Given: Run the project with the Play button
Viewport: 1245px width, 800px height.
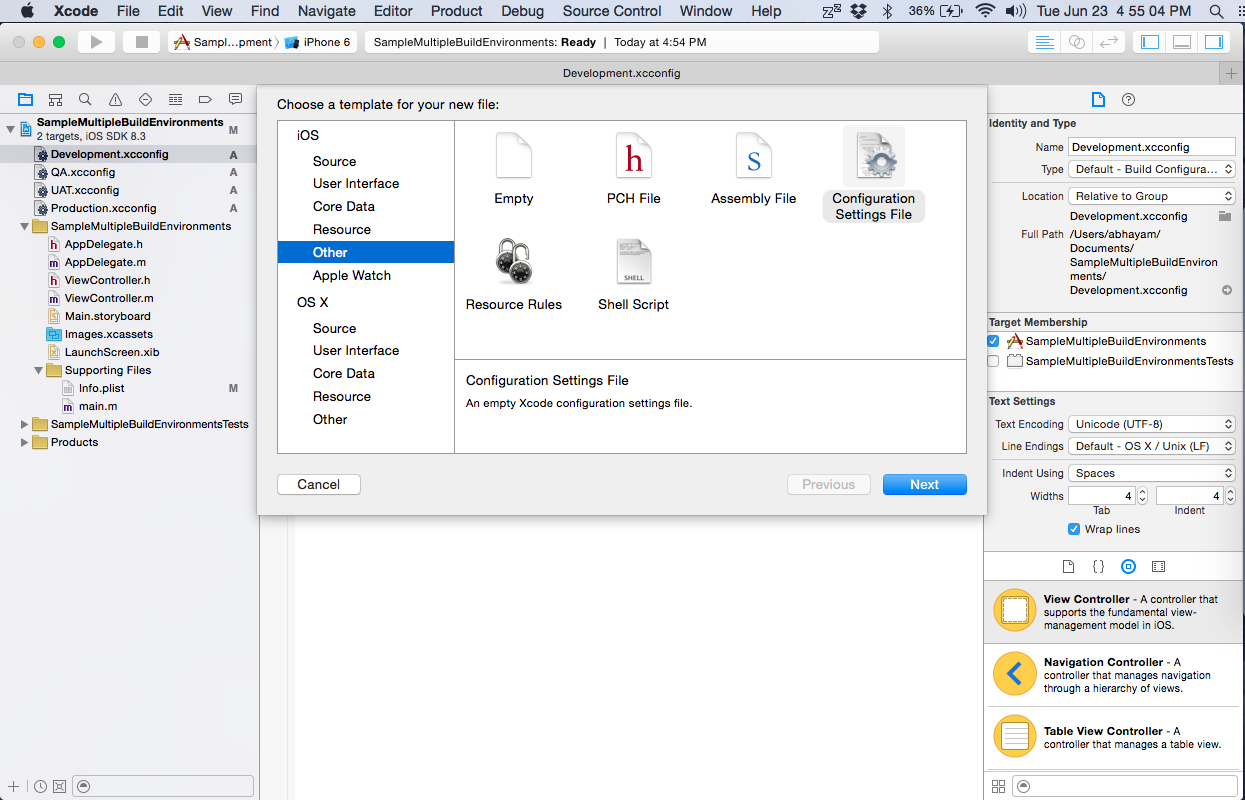Looking at the screenshot, I should pos(97,42).
